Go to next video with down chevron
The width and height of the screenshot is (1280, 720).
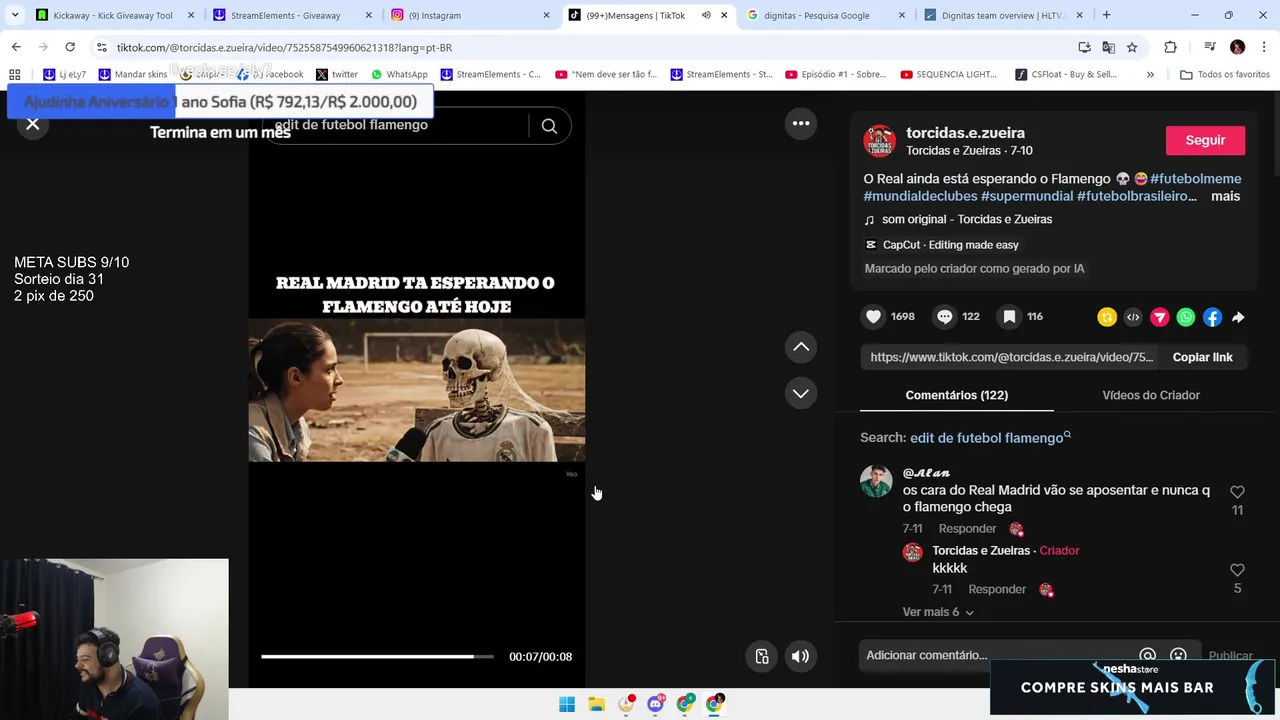[801, 393]
